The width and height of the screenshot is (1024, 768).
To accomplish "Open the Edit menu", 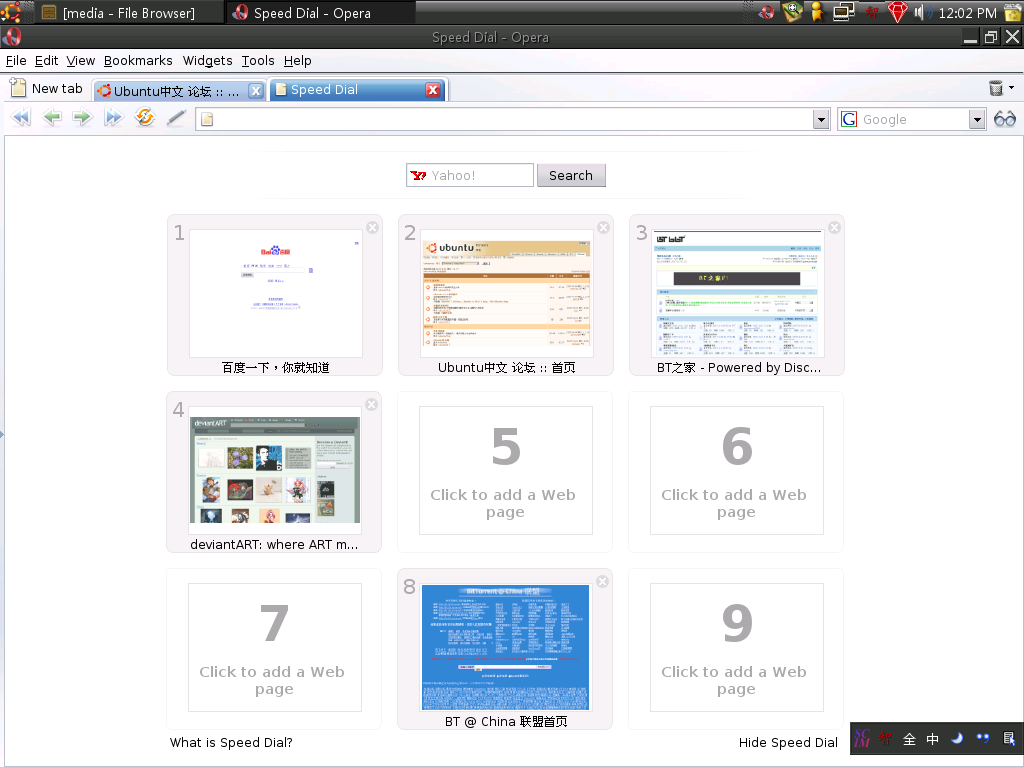I will [x=46, y=61].
